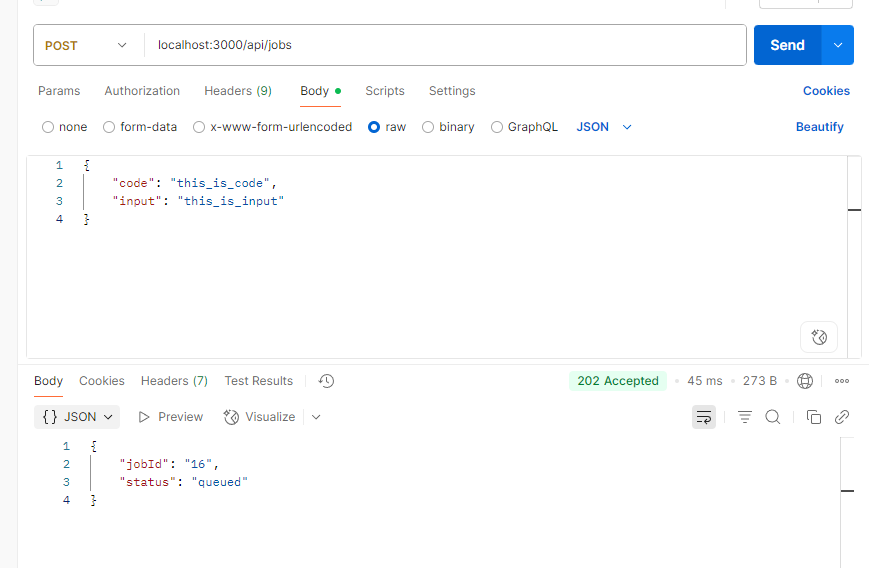Click the Beautify link

point(819,127)
